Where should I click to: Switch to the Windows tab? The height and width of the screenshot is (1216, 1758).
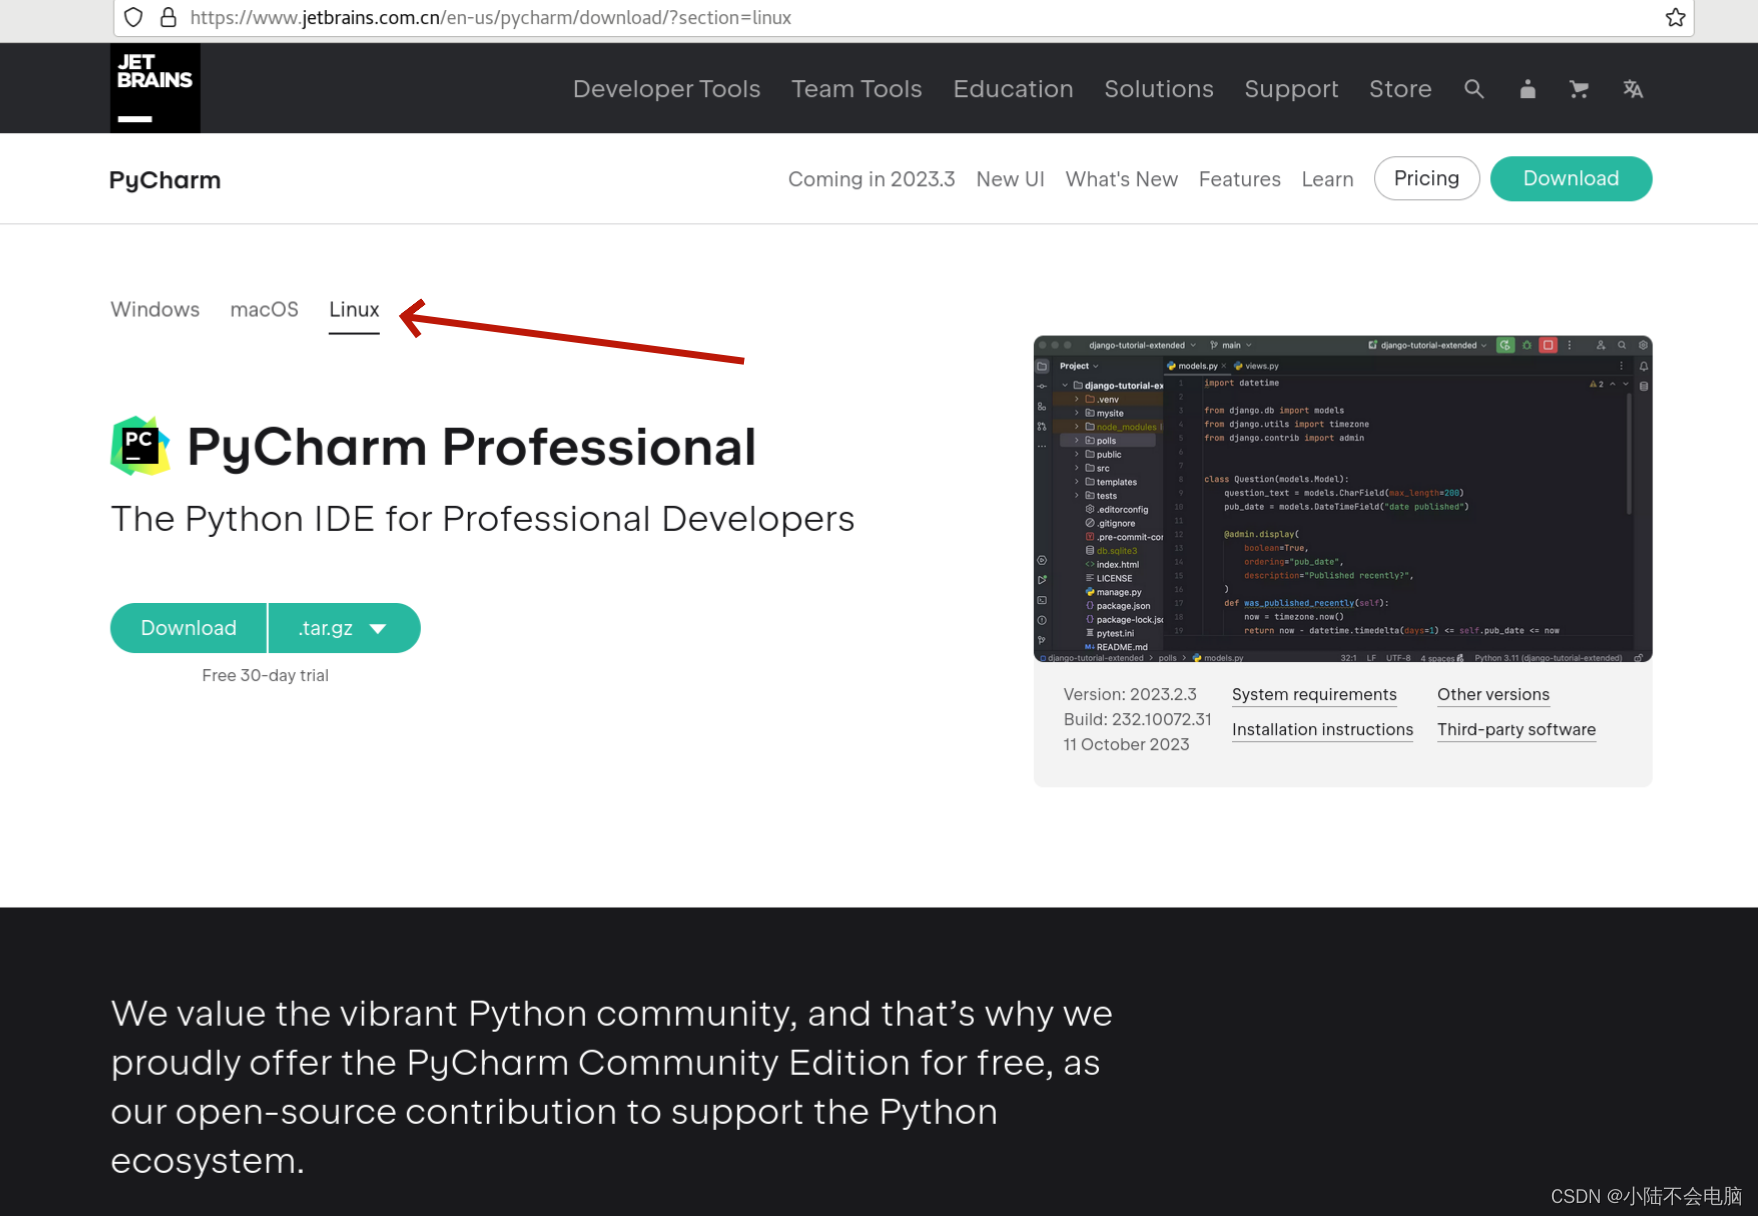tap(155, 309)
